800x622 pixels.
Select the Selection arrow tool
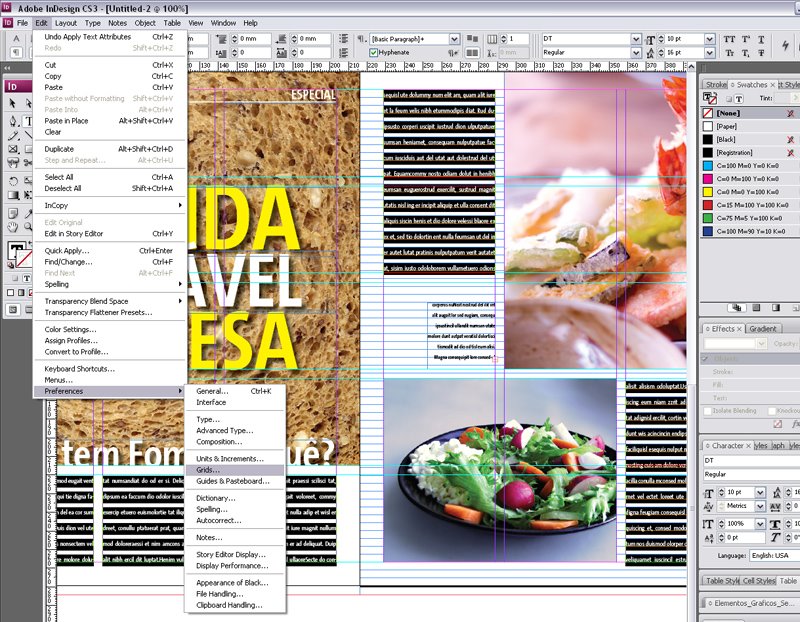click(13, 103)
